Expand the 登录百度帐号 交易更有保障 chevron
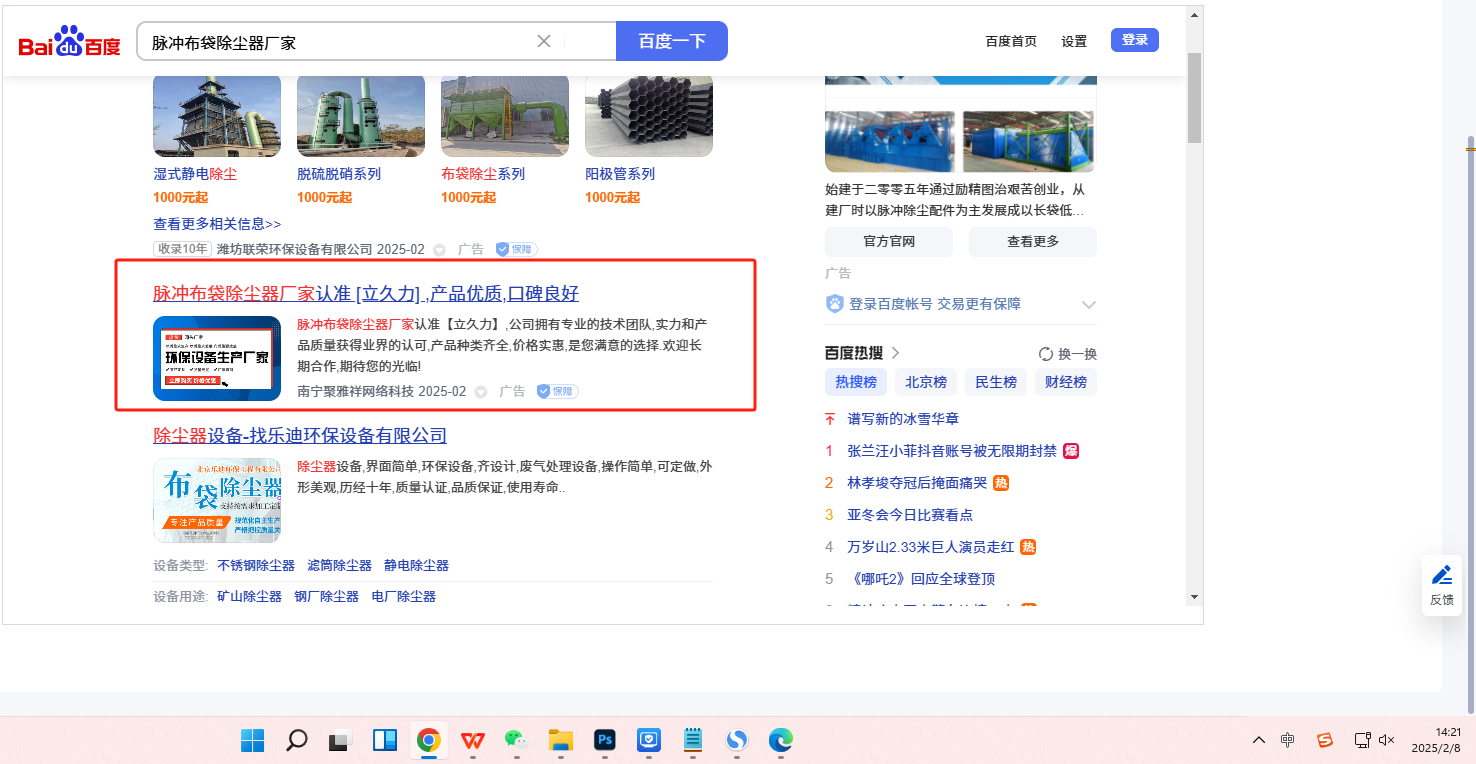This screenshot has width=1476, height=764. pos(1089,304)
